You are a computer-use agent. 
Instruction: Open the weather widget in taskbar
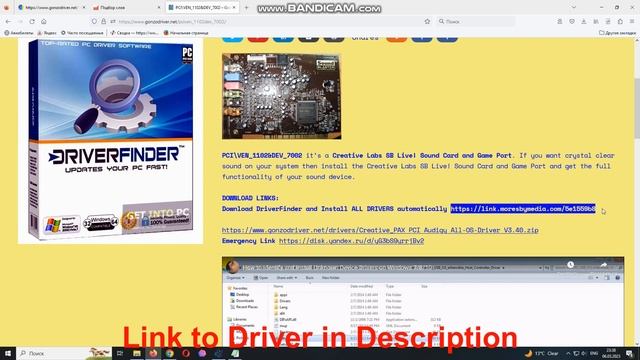pos(541,353)
